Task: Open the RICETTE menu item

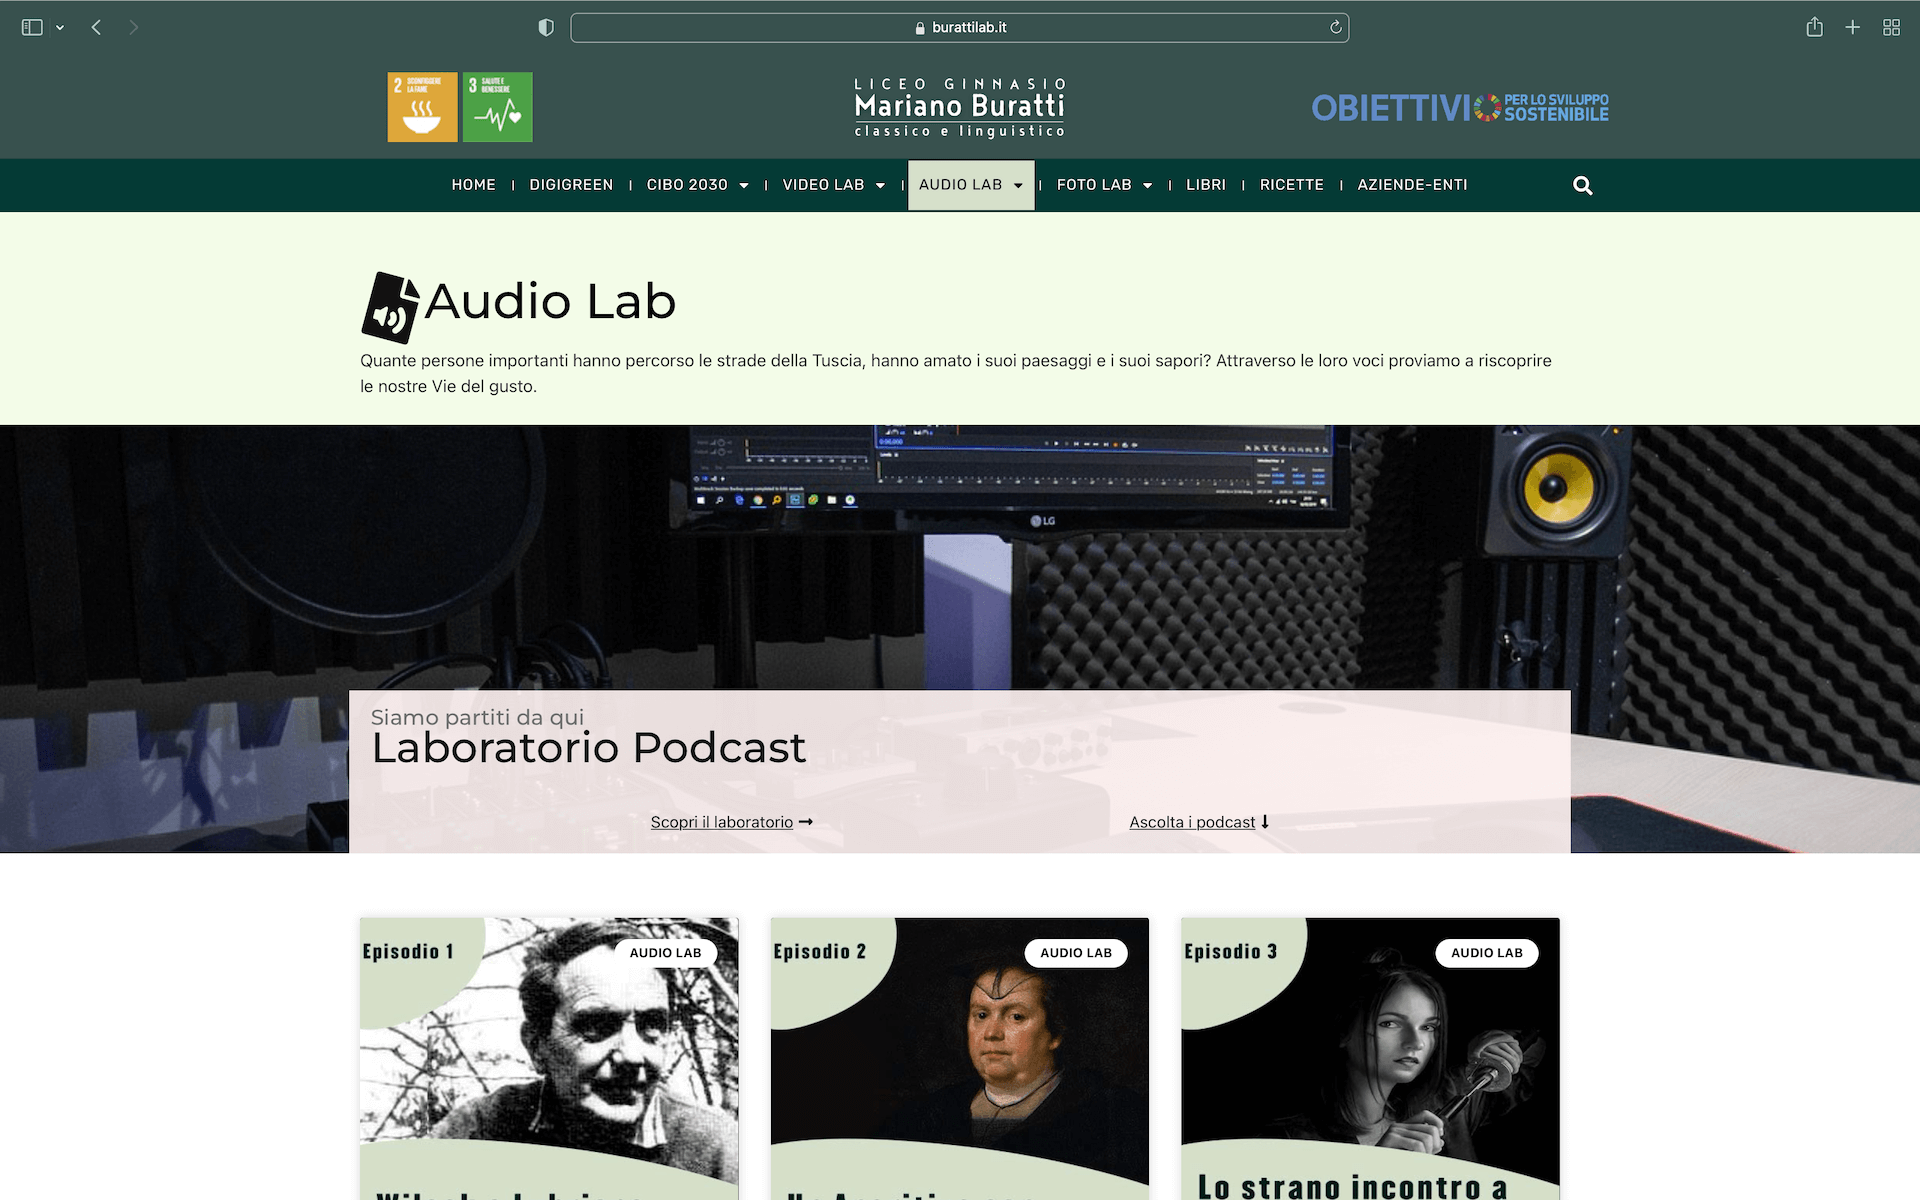Action: (x=1292, y=185)
